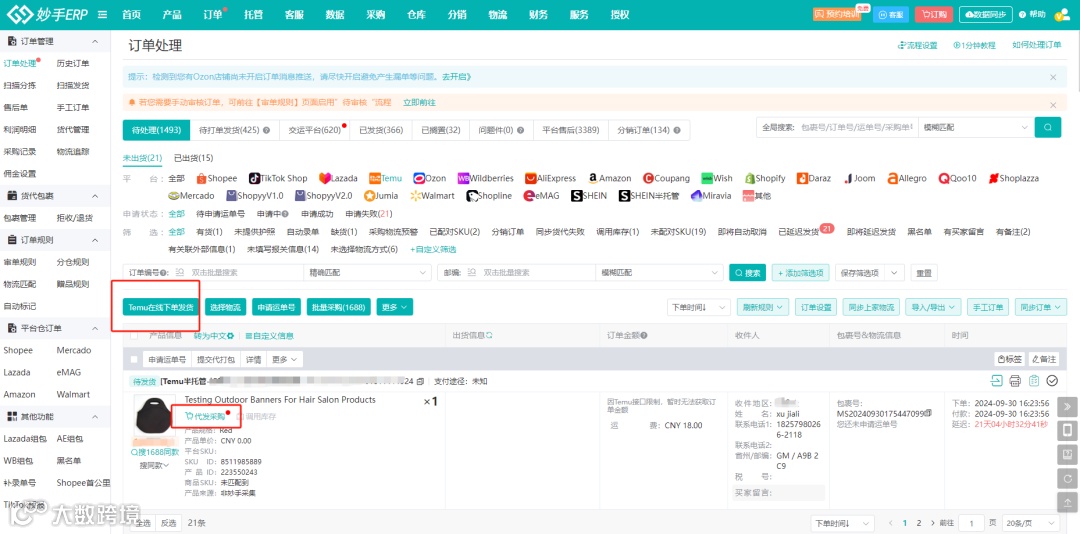Filter orders by TikTok Shop platform

click(x=278, y=178)
